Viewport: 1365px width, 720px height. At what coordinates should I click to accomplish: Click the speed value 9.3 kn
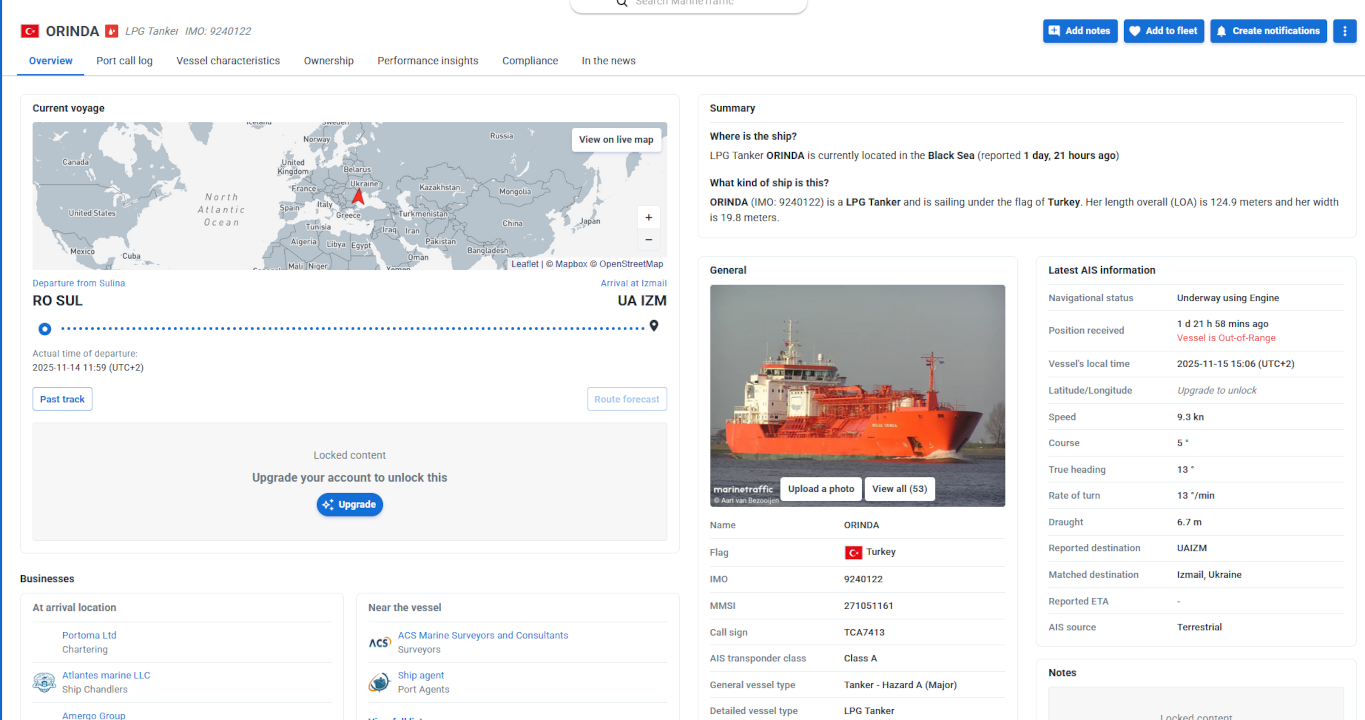(1191, 417)
